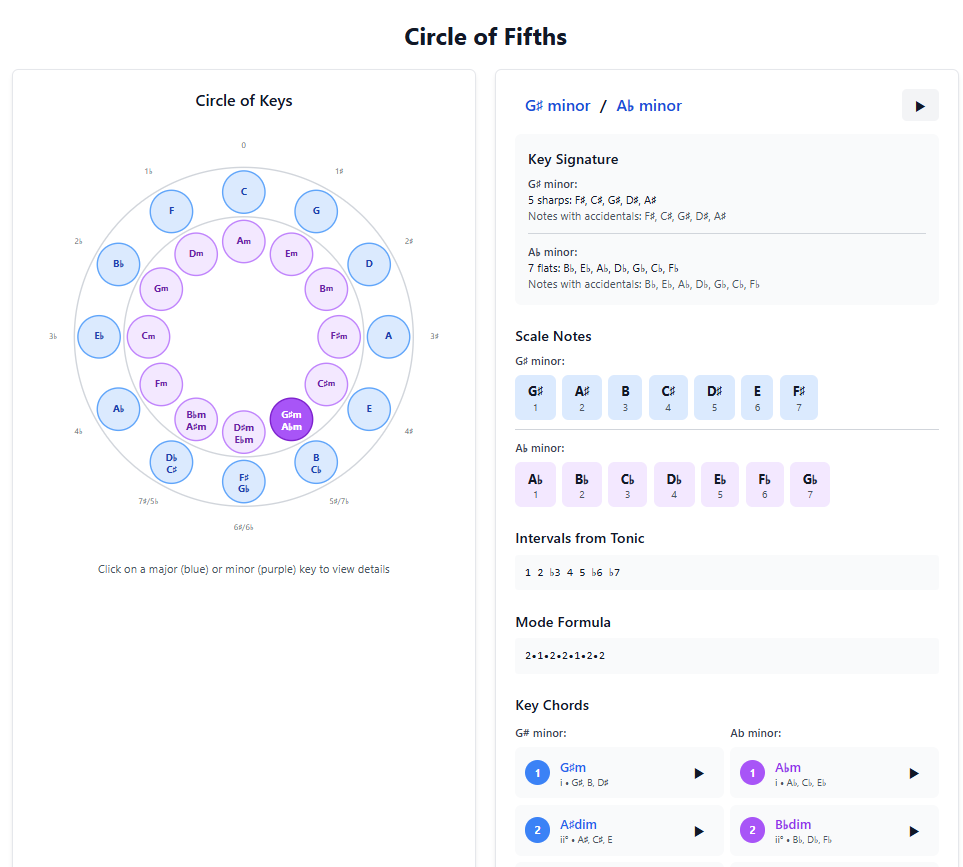
Task: Click the A♭ minor heading link
Action: pos(649,106)
